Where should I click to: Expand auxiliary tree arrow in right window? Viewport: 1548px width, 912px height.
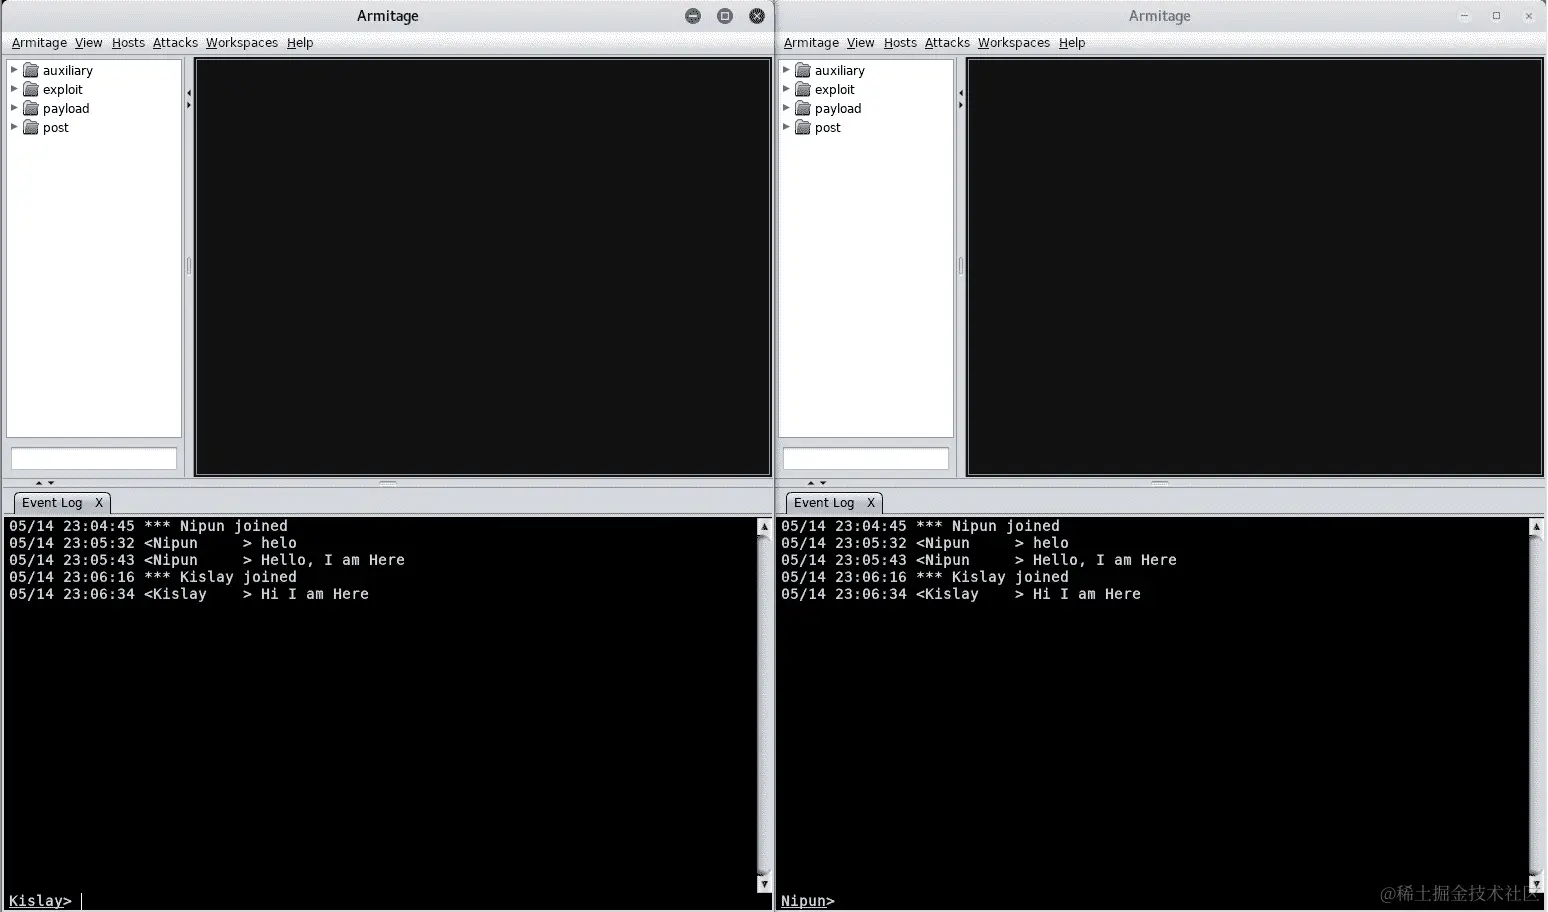tap(786, 70)
